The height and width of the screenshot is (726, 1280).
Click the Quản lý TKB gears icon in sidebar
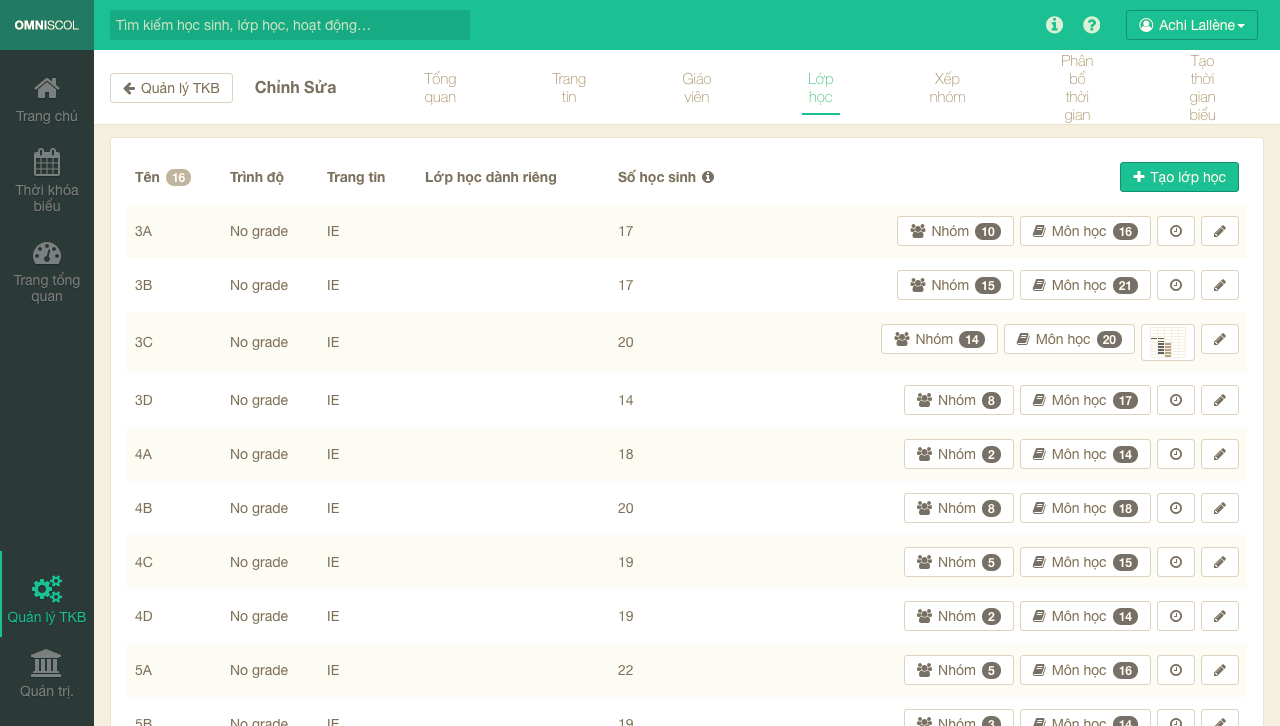click(x=47, y=589)
